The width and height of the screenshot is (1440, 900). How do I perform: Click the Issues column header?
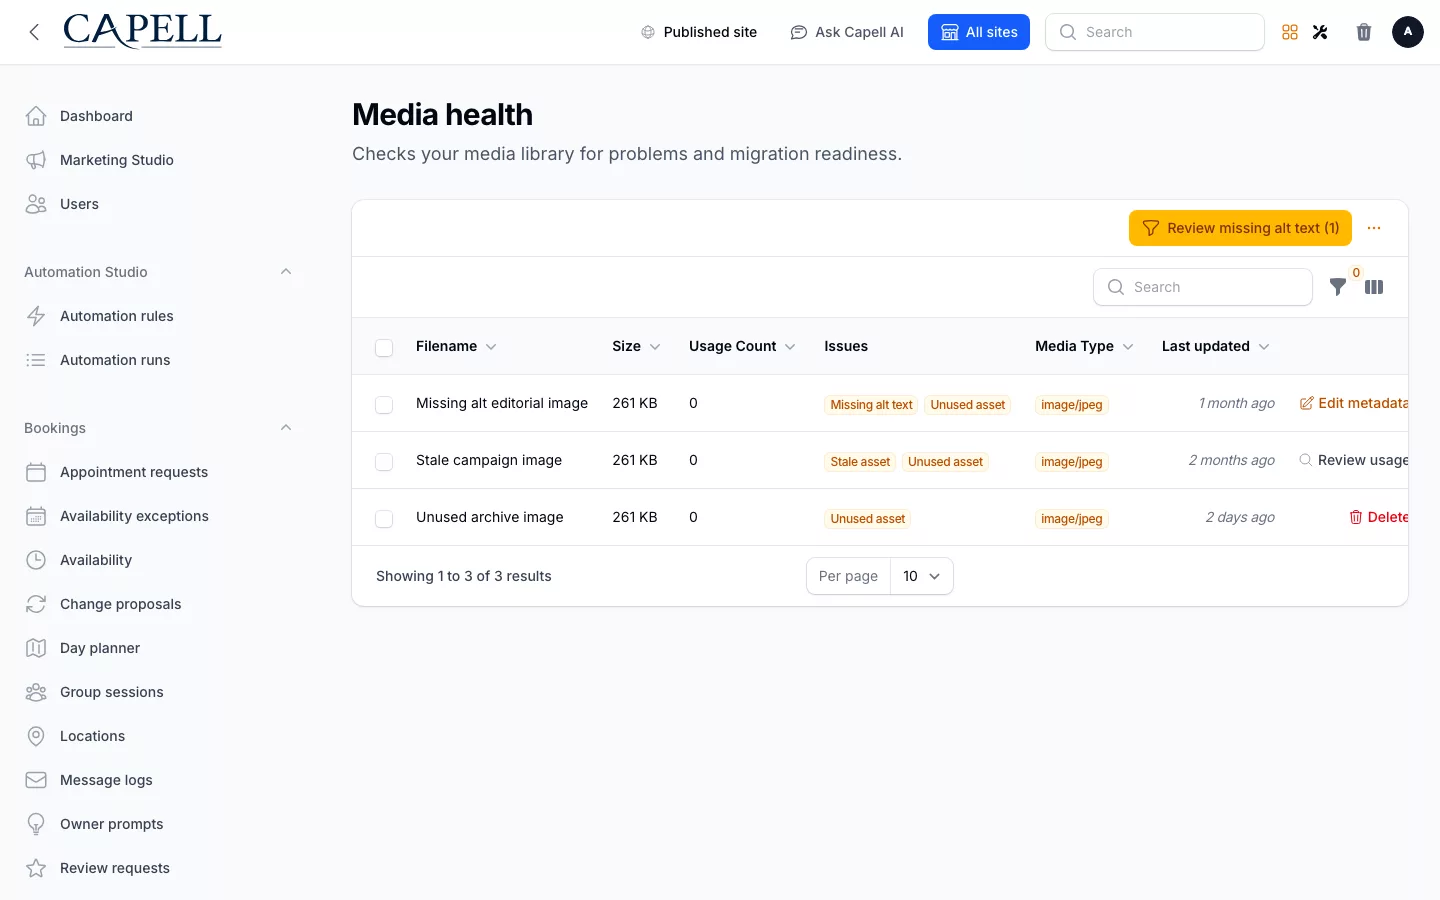pos(846,346)
